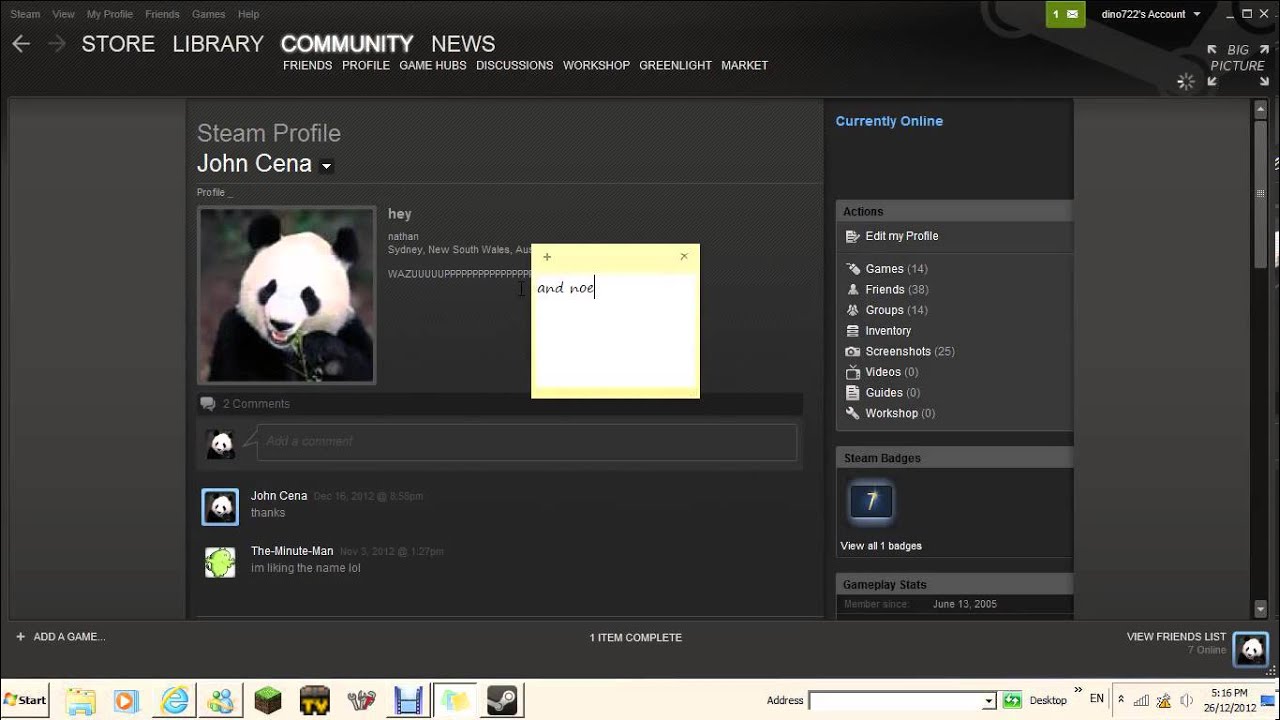Click in the Add a comment field

(527, 442)
